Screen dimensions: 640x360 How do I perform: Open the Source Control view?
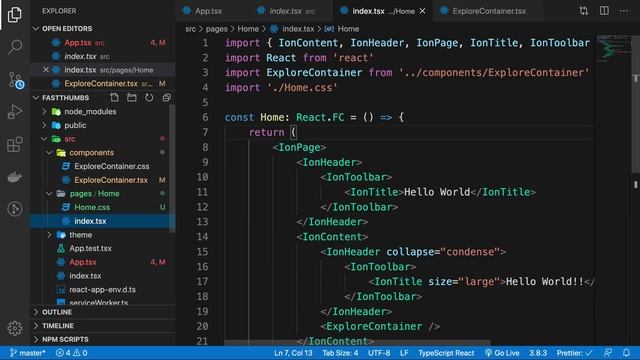pyautogui.click(x=16, y=80)
